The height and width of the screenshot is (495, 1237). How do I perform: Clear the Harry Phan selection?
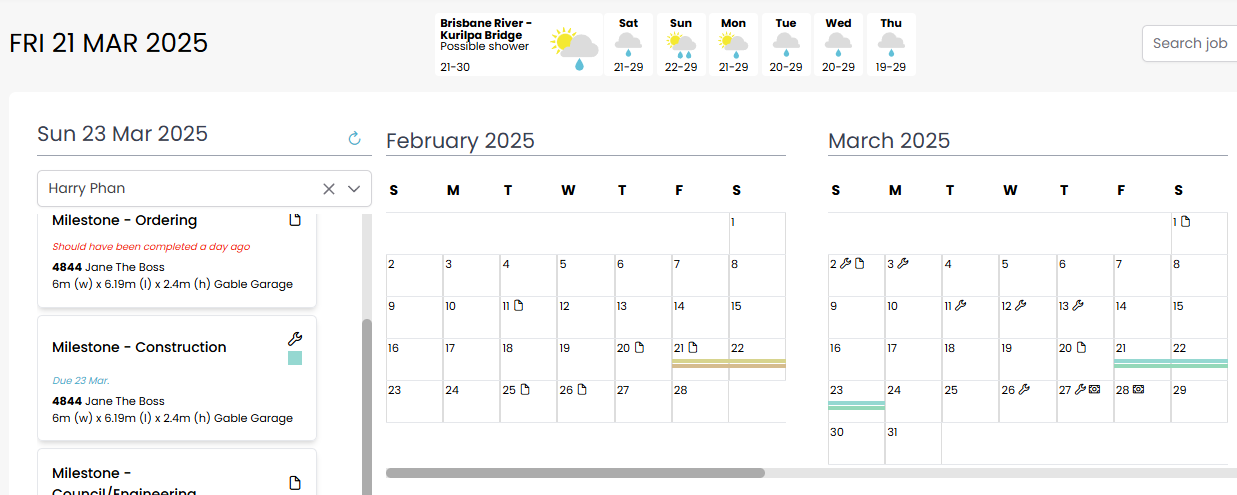[x=329, y=189]
